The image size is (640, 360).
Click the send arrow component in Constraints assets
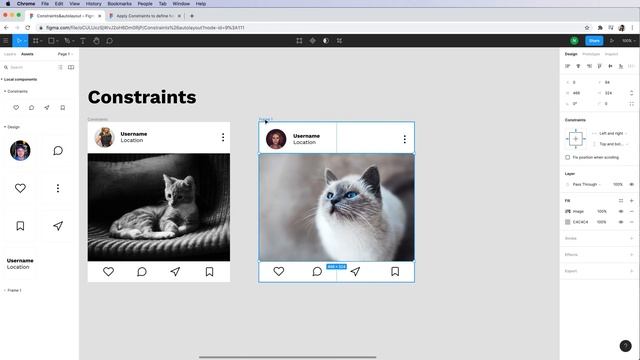point(47,108)
